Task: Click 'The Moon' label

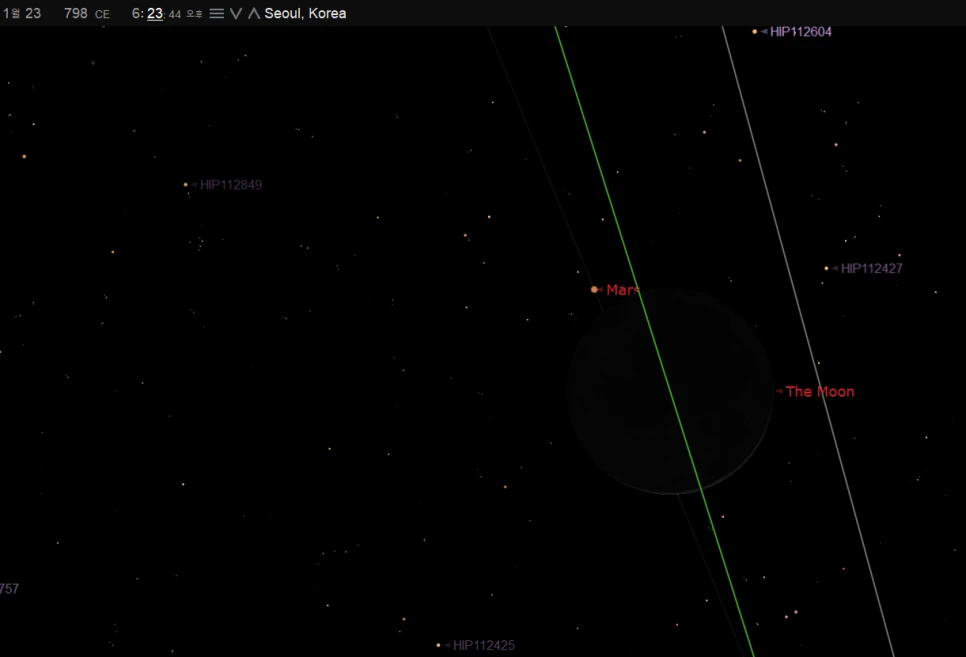Action: [820, 391]
